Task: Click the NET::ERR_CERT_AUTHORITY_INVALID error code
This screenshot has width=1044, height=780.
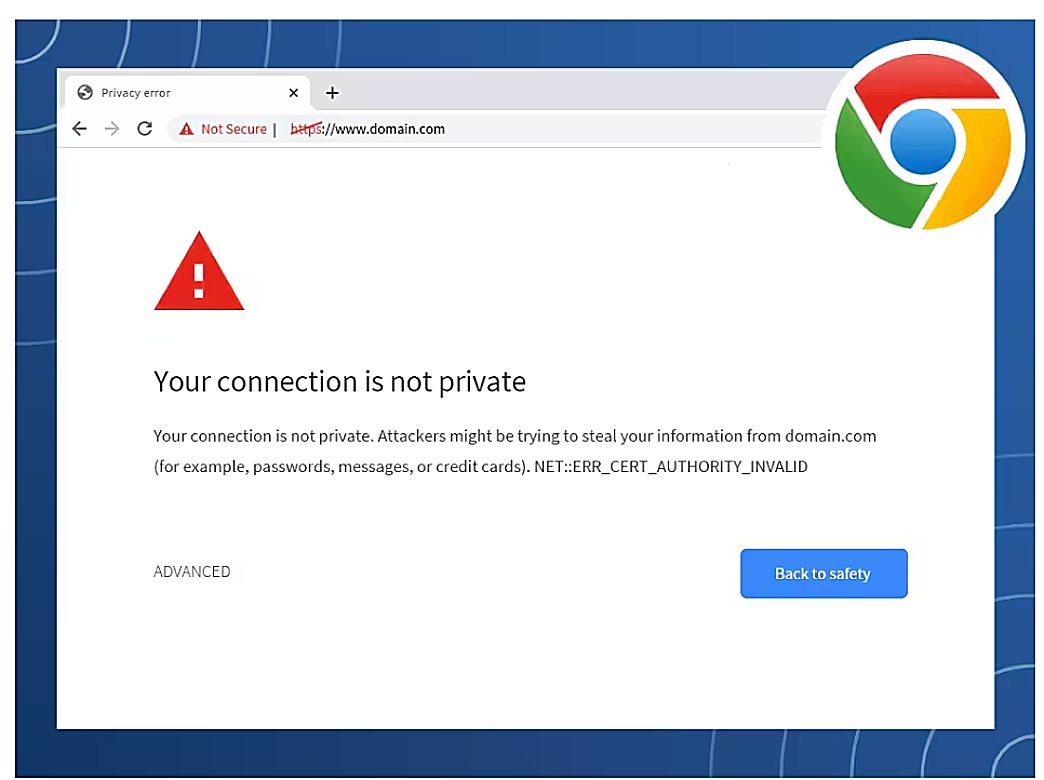Action: 670,466
